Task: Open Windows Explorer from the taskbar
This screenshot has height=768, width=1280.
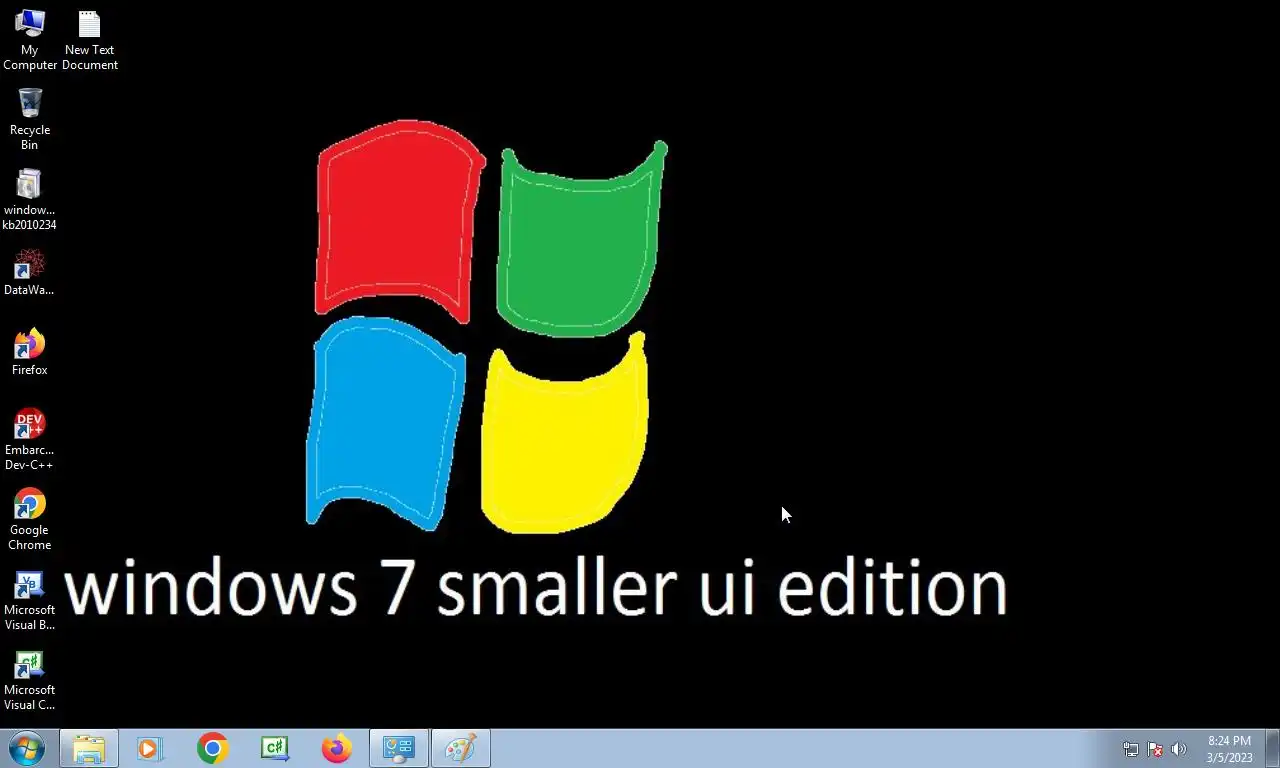Action: pyautogui.click(x=89, y=748)
